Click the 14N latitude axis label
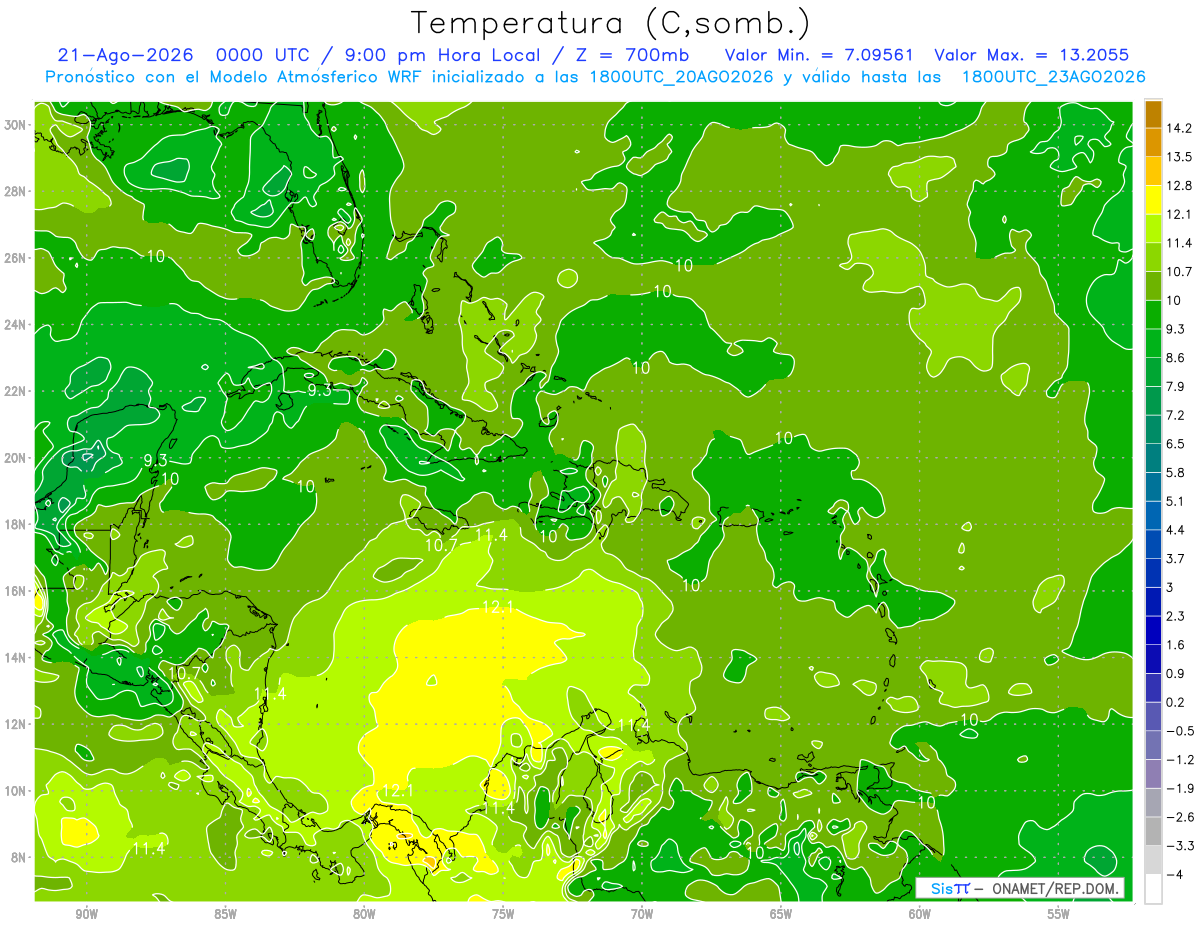Screen dimensions: 1200x927 click(x=16, y=658)
